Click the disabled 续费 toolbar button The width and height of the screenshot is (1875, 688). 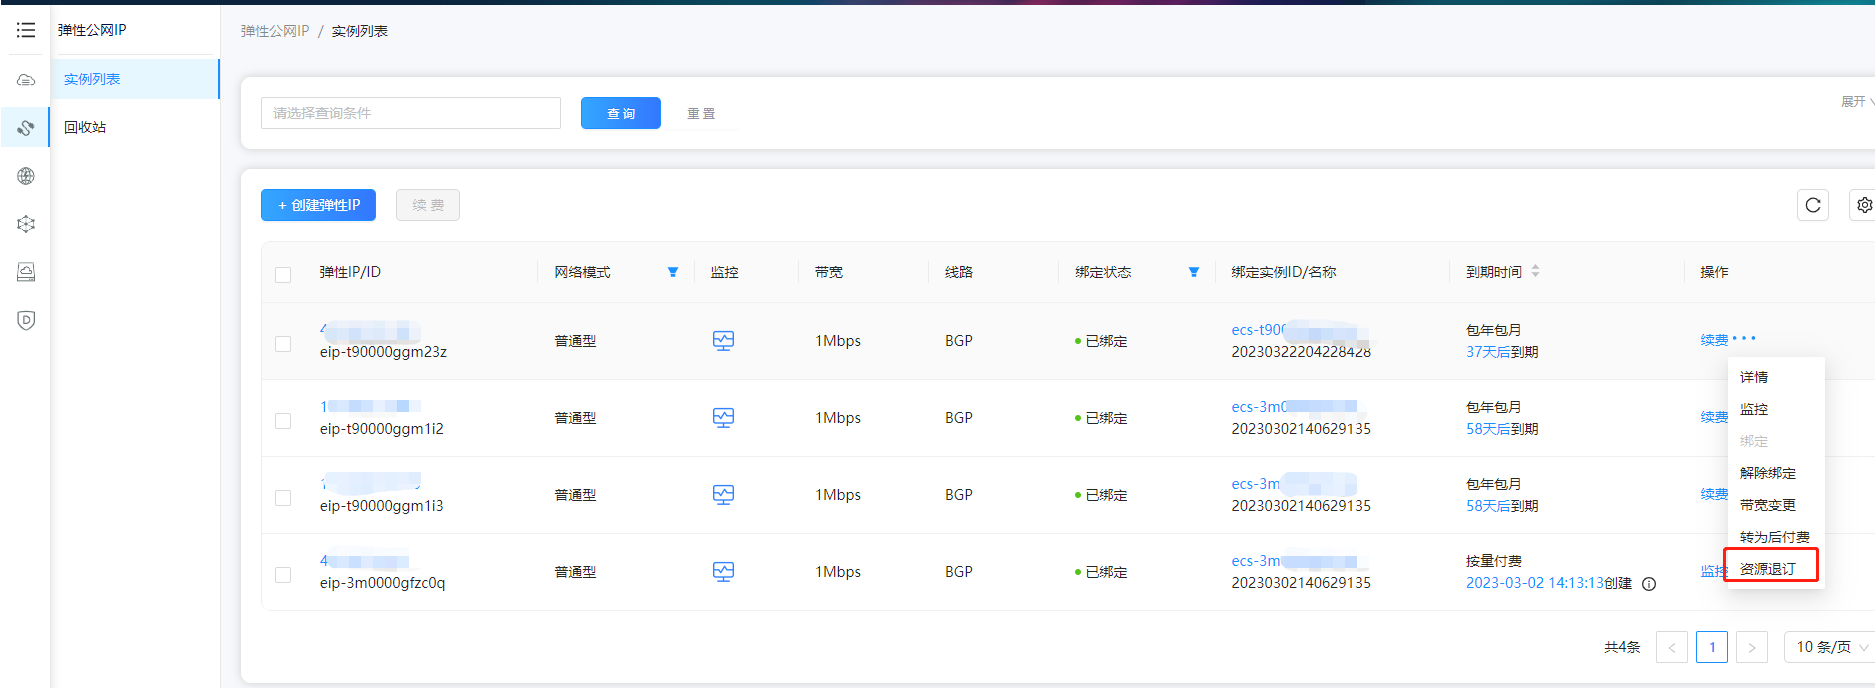click(428, 205)
